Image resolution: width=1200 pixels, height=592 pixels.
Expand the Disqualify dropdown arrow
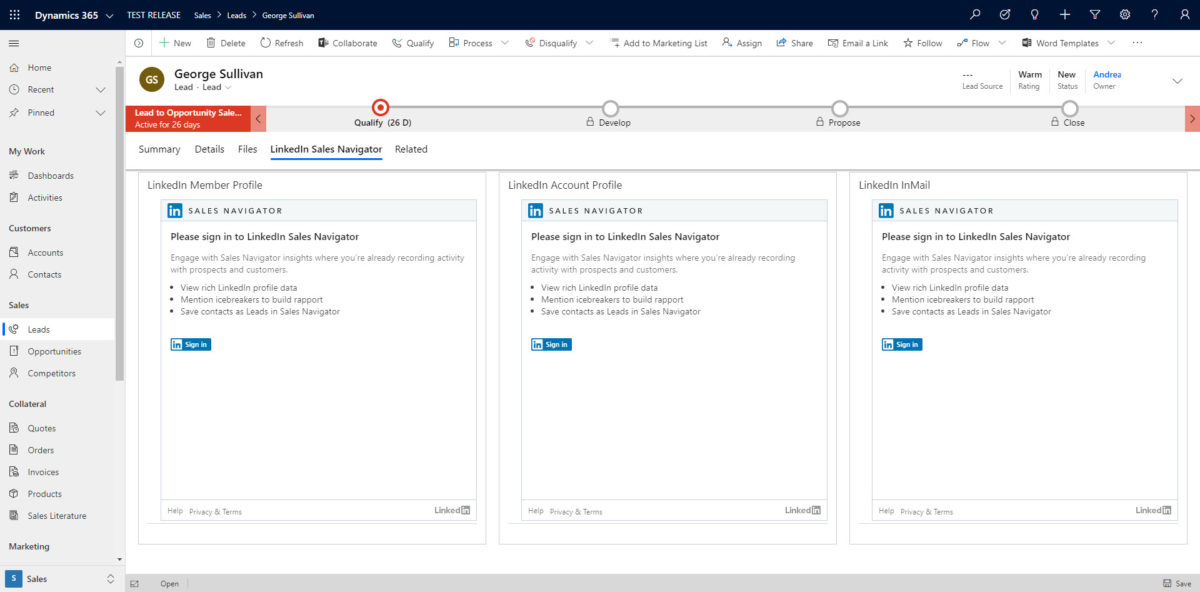pos(589,43)
